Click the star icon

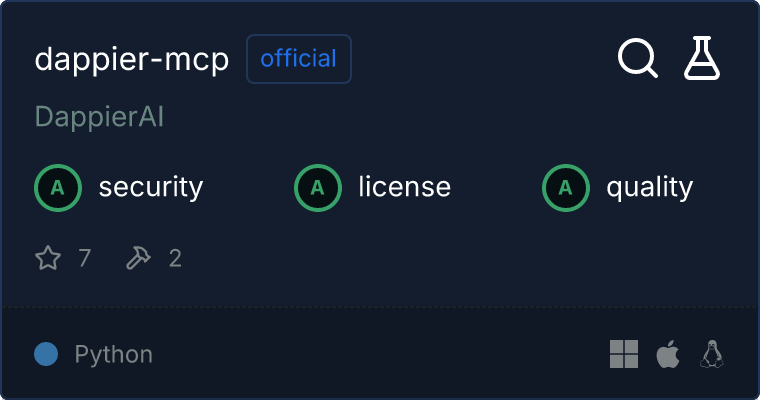pos(48,259)
